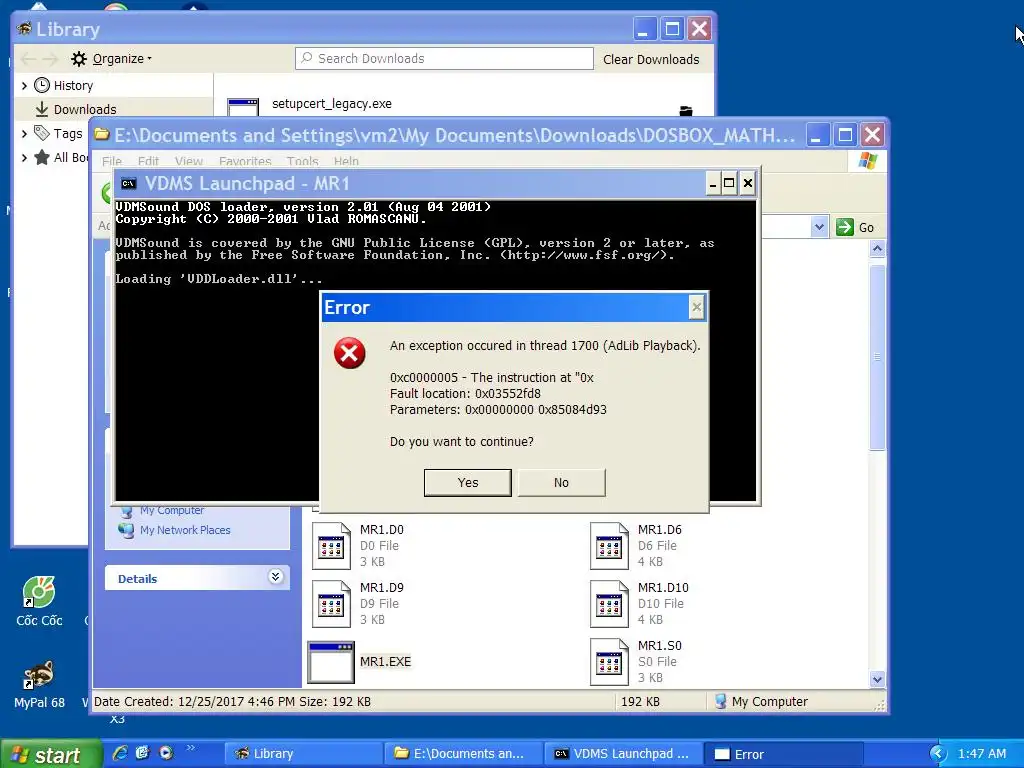The image size is (1024, 768).
Task: Click the bookmarks star icon in Library
Action: (x=42, y=157)
